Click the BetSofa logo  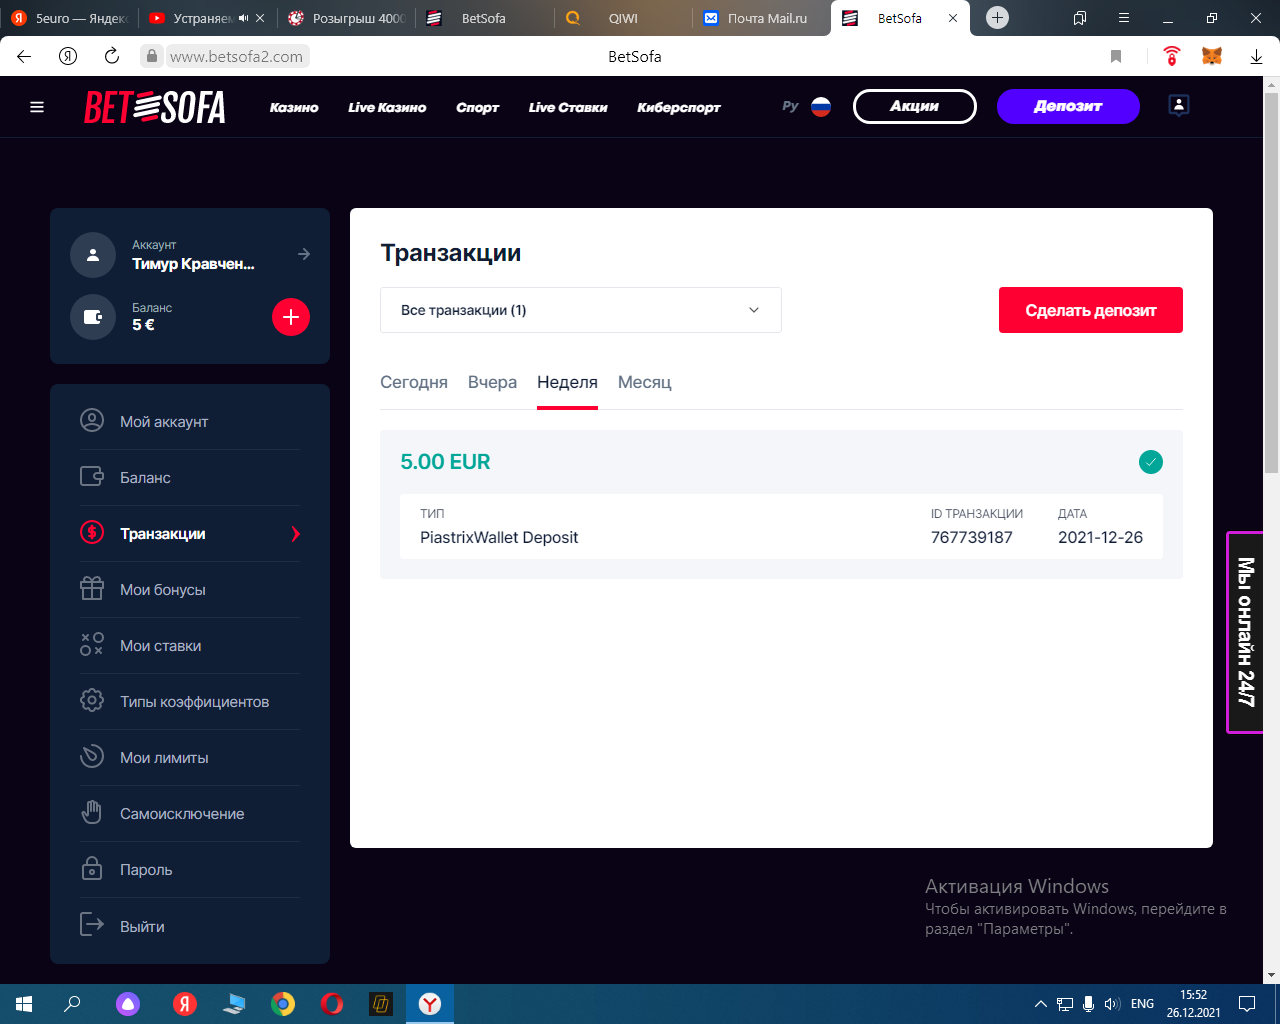[x=155, y=107]
